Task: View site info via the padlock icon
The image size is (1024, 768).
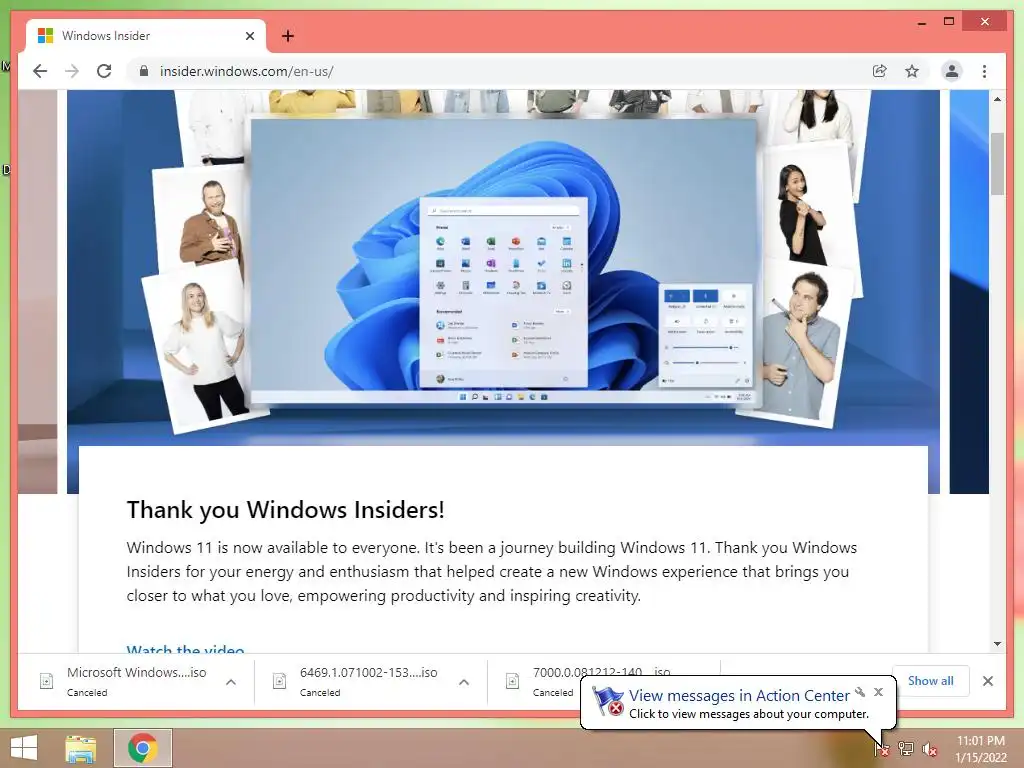Action: pyautogui.click(x=144, y=71)
